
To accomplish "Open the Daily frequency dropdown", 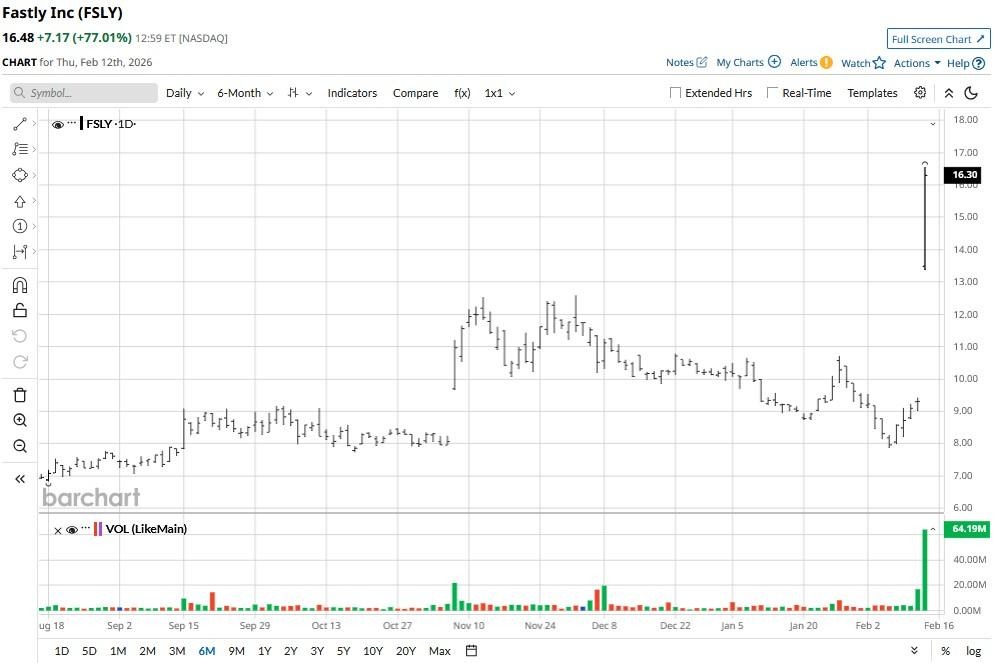I will (x=184, y=93).
